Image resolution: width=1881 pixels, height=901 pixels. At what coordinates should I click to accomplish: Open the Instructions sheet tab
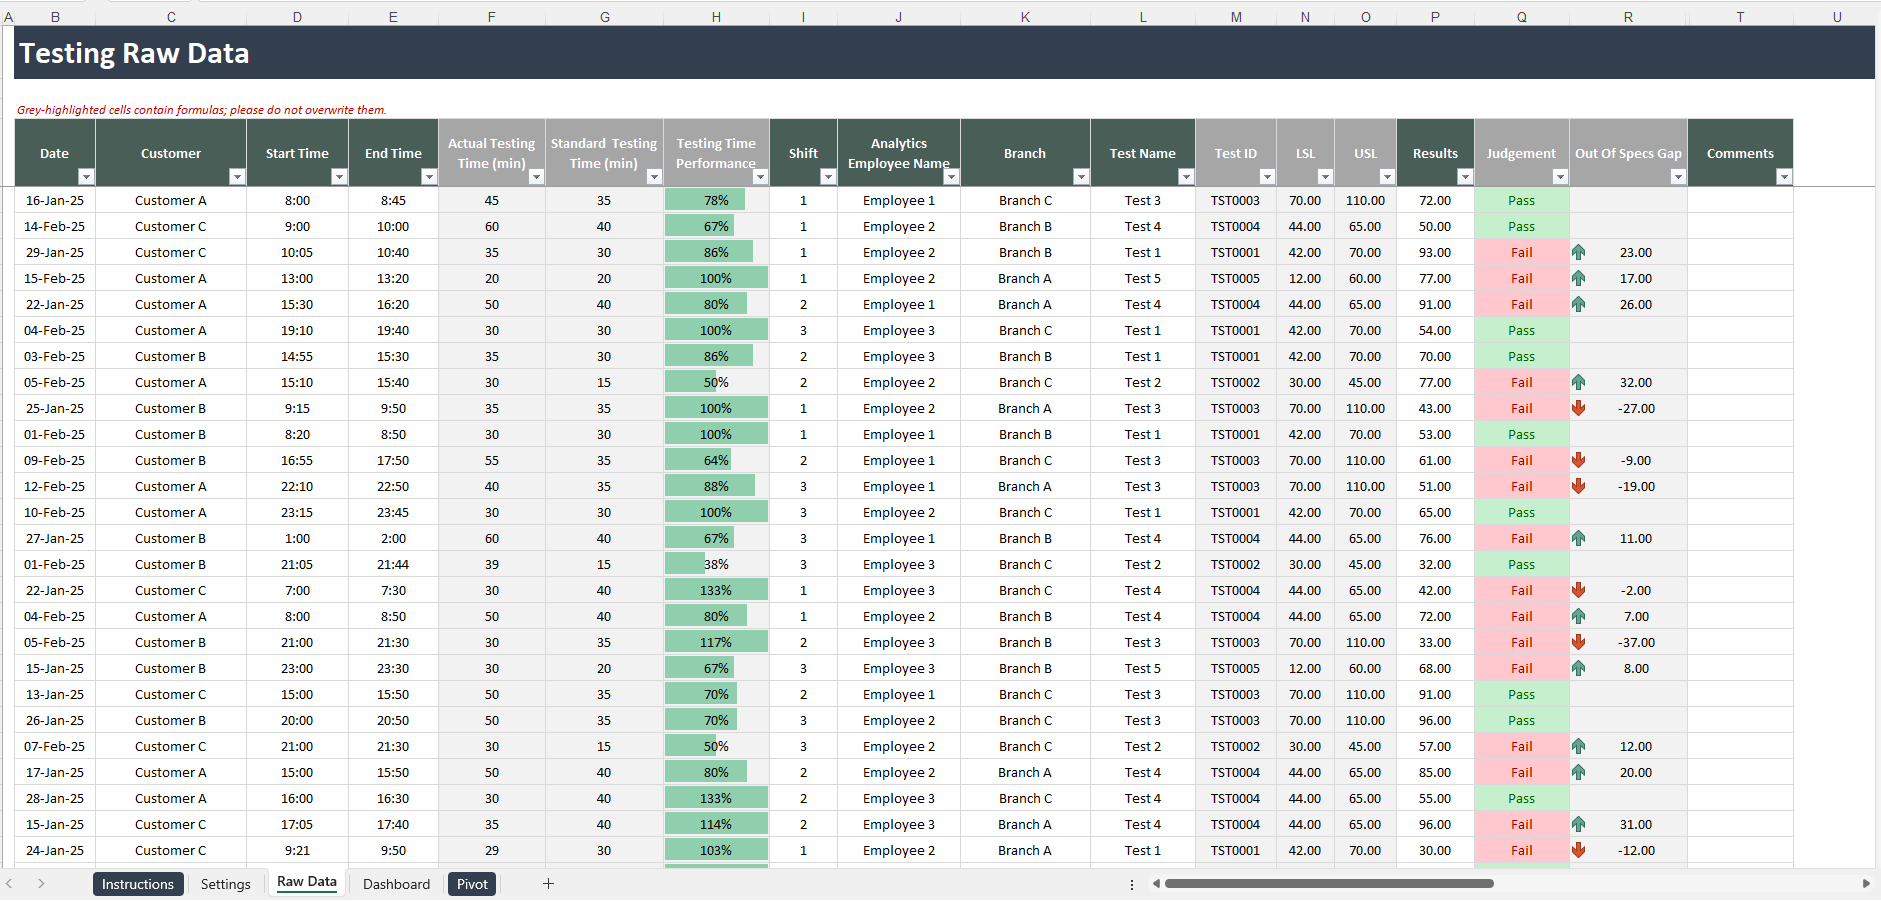point(138,884)
